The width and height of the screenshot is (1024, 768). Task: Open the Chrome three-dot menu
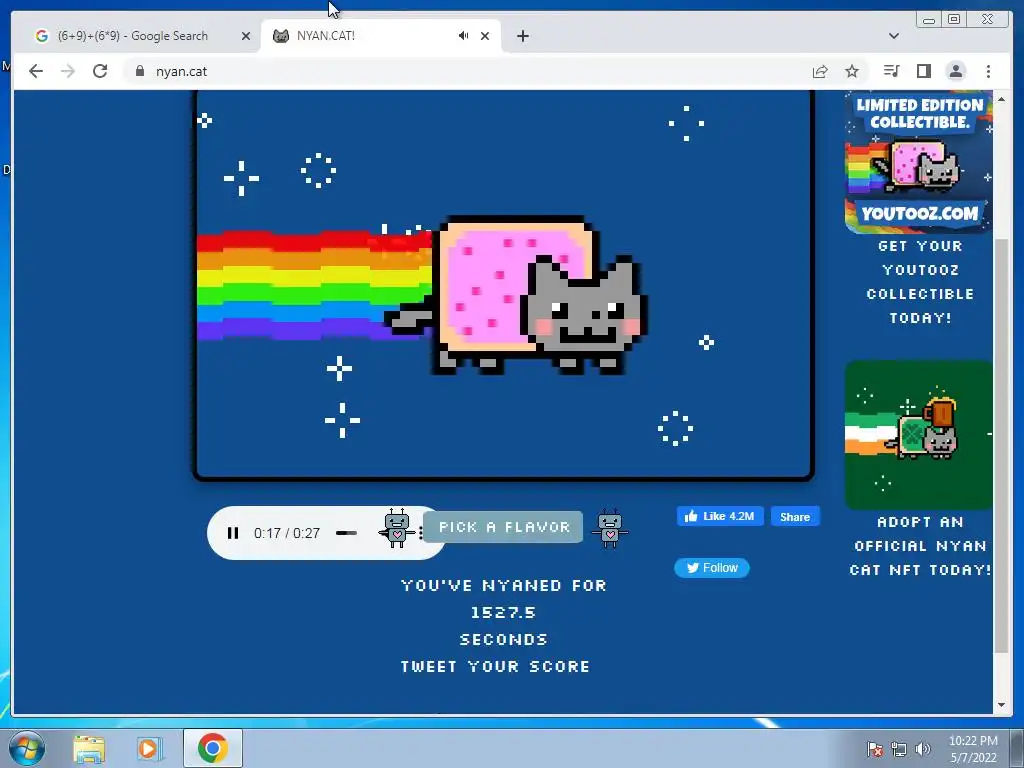coord(988,71)
